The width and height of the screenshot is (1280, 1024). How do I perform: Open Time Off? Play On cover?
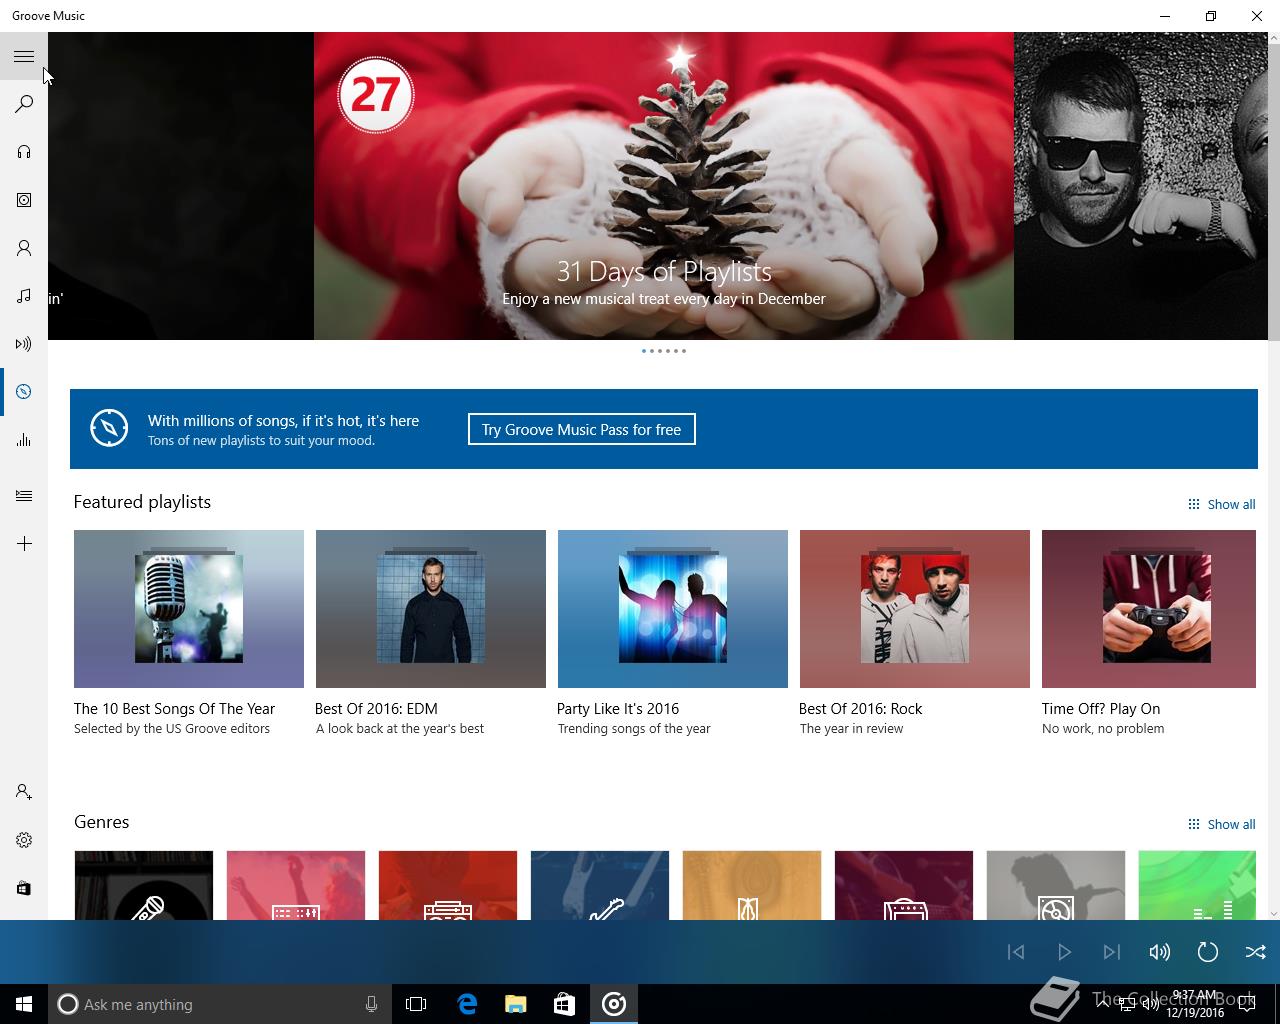click(x=1149, y=609)
